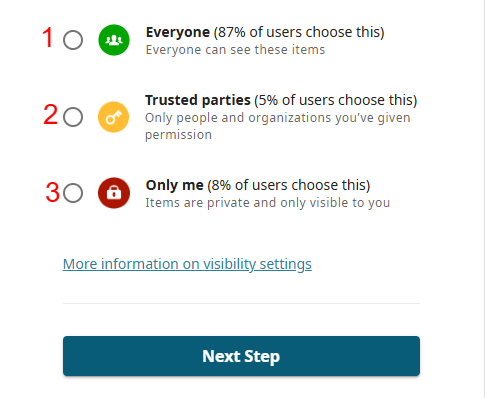Click 'Items are private' description text
This screenshot has height=398, width=485.
(x=268, y=203)
